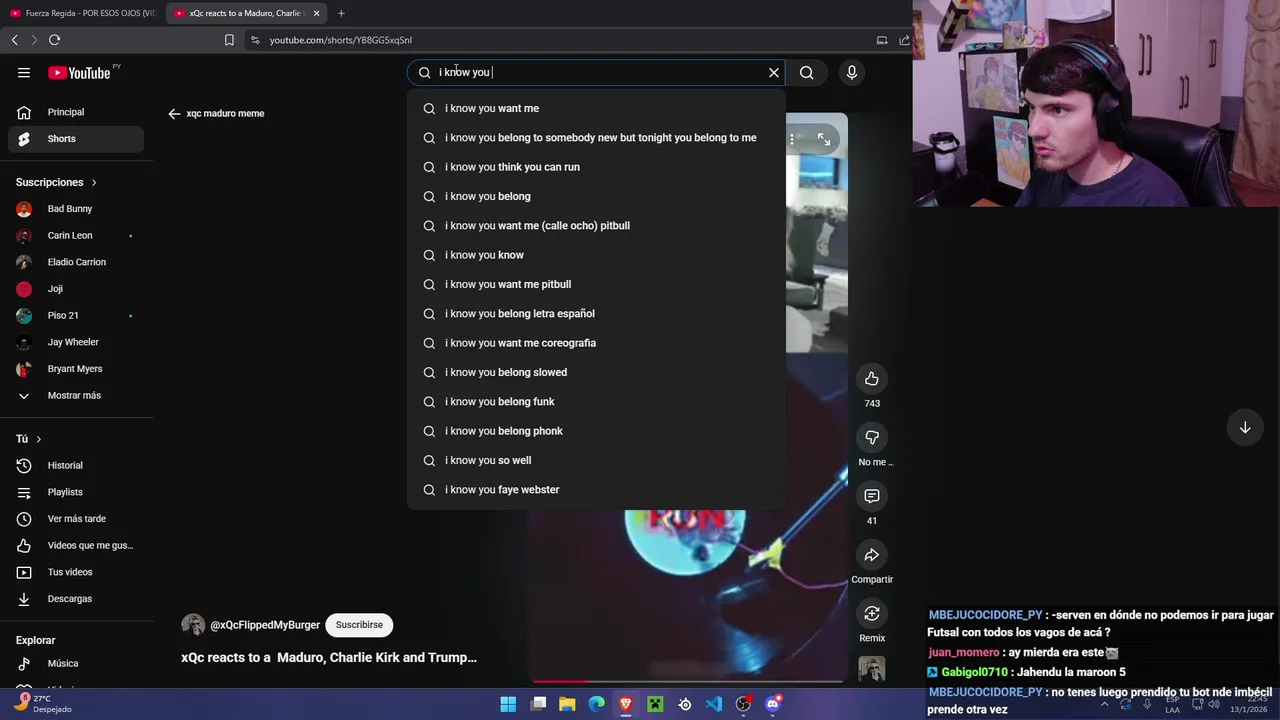The image size is (1280, 720).
Task: Open the Short's three-dot options
Action: point(792,140)
